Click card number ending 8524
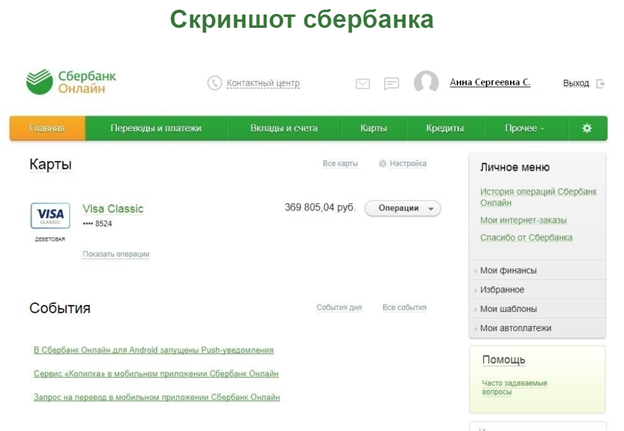Screen dimensions: 624x431 [98, 224]
